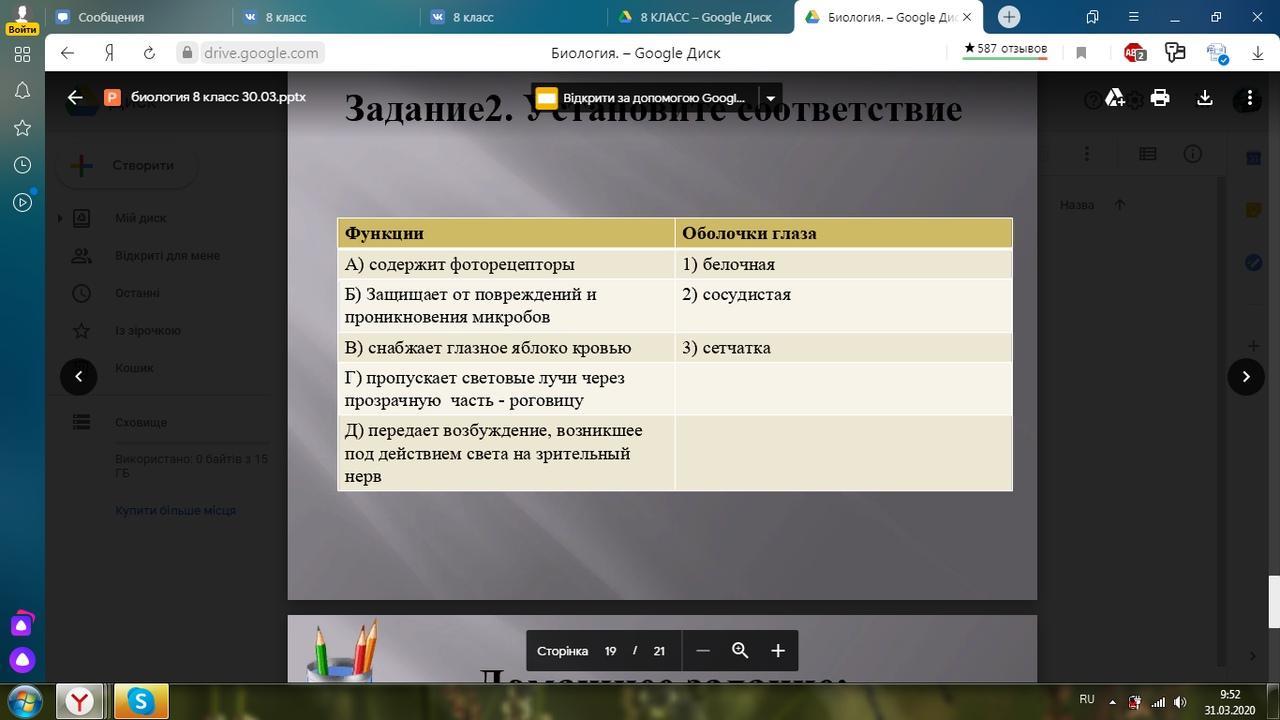Close the Drive preview with the back arrow
1280x720 pixels.
click(x=75, y=97)
